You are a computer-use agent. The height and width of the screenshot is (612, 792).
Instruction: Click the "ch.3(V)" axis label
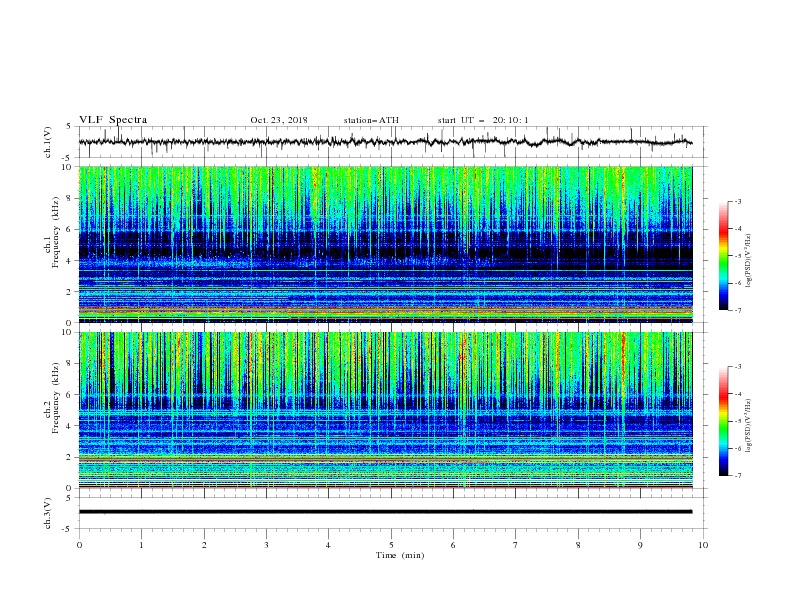(48, 513)
